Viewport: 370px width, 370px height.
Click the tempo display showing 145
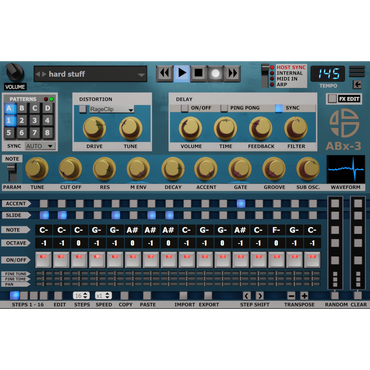[x=328, y=74]
